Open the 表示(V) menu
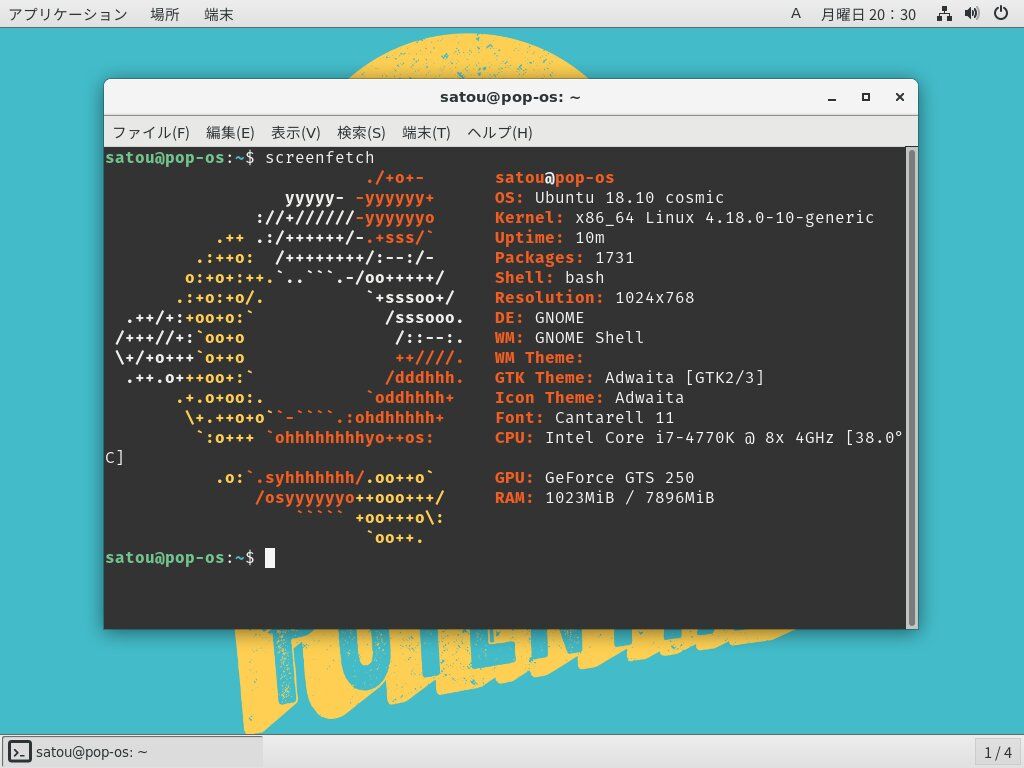Viewport: 1024px width, 768px height. click(x=295, y=133)
